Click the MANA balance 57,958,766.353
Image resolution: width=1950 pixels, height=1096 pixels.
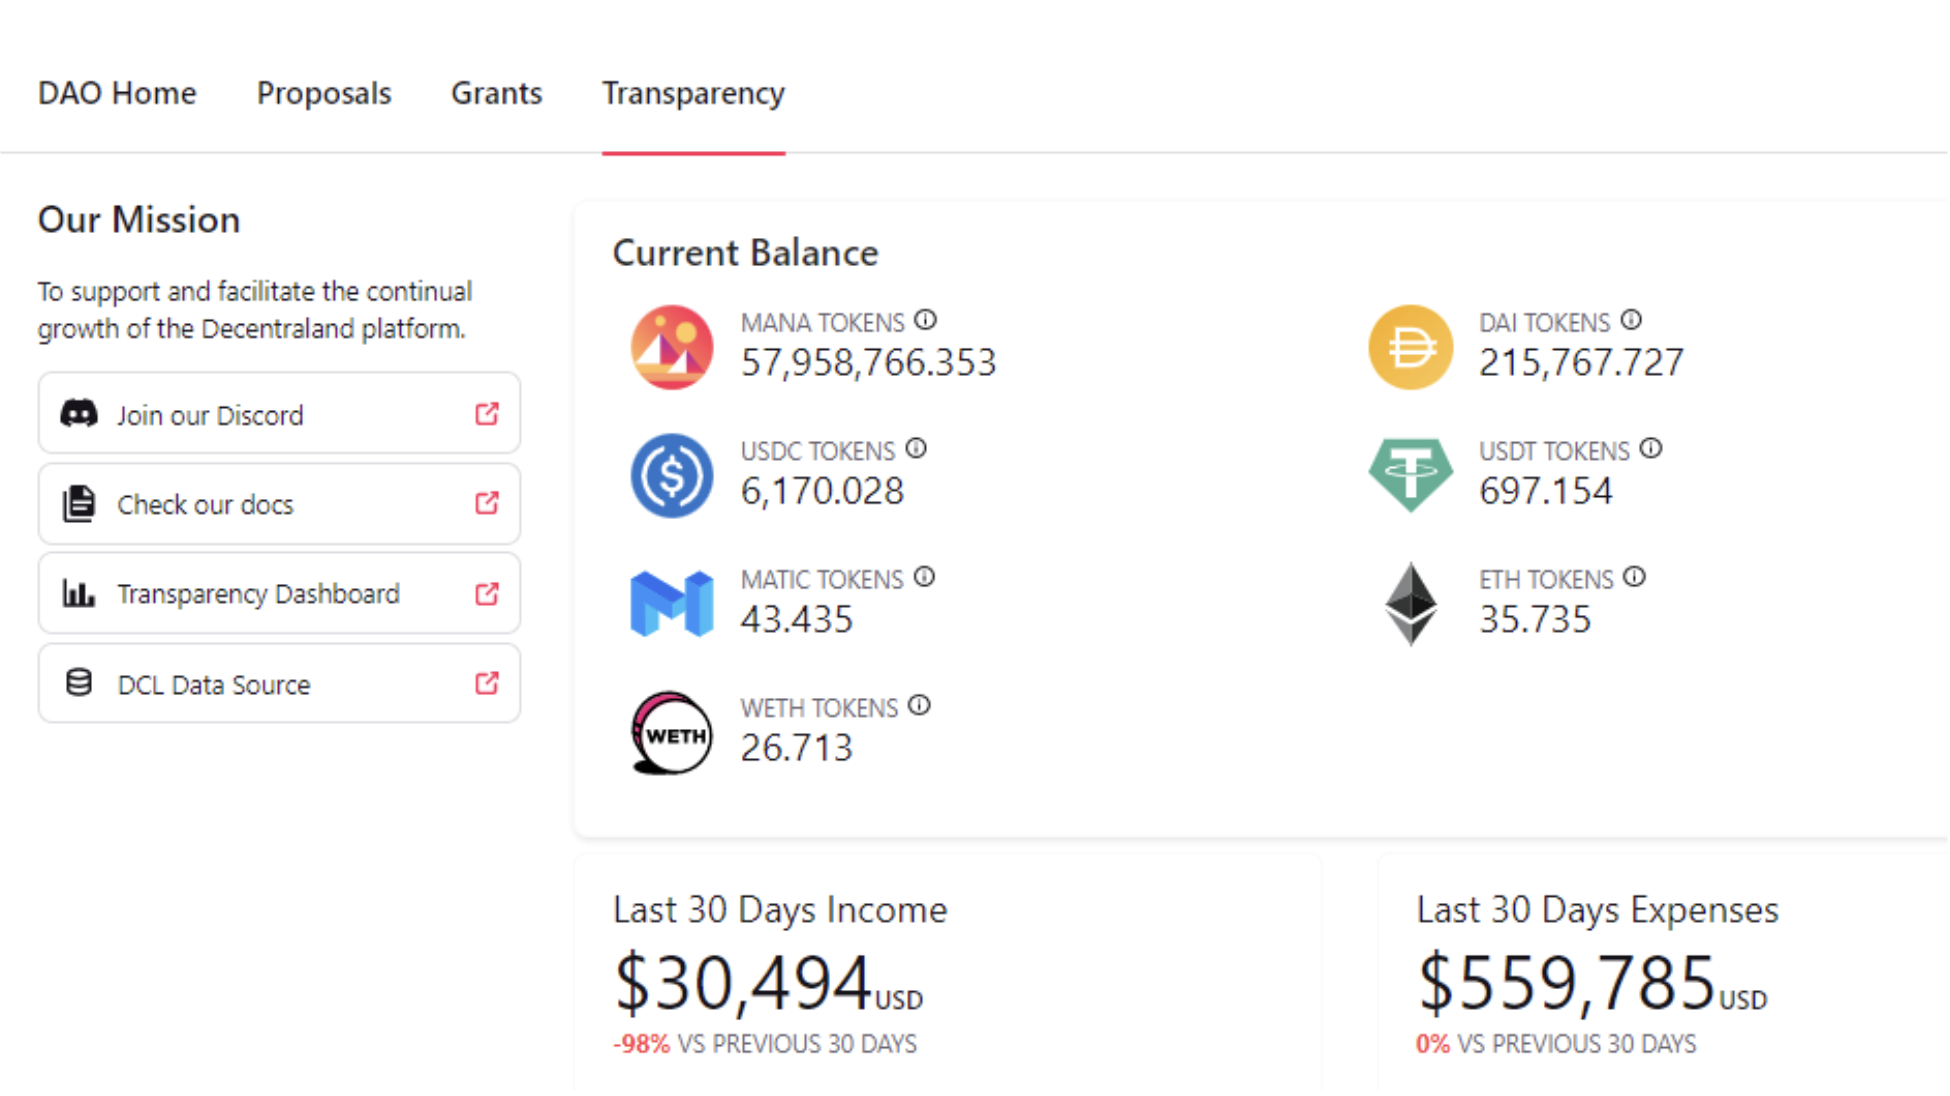pyautogui.click(x=868, y=362)
